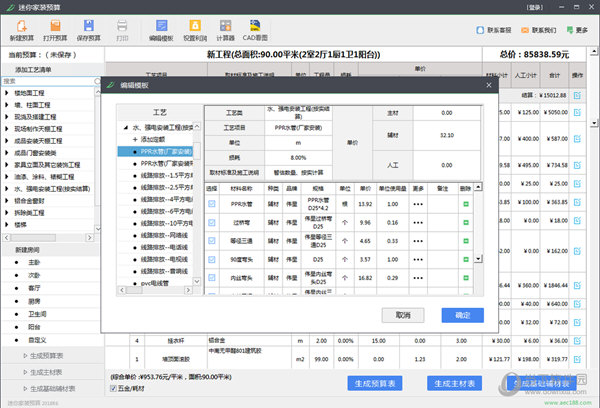
Task: Open the 更多 menu in the top bar
Action: point(577,30)
